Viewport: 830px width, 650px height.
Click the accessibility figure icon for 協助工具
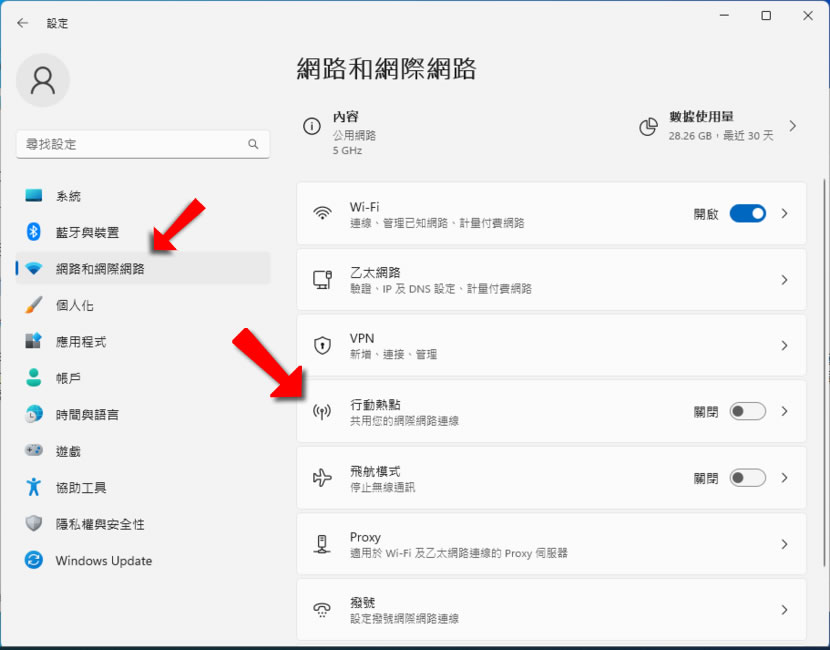pos(34,487)
